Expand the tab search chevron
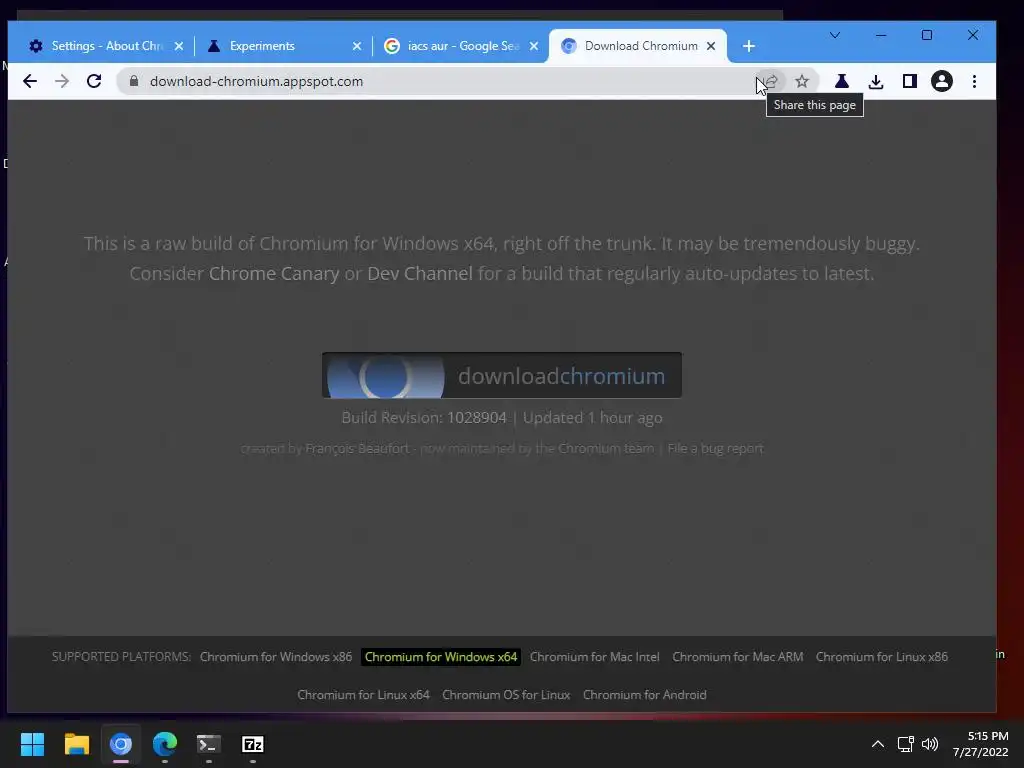 coord(835,35)
